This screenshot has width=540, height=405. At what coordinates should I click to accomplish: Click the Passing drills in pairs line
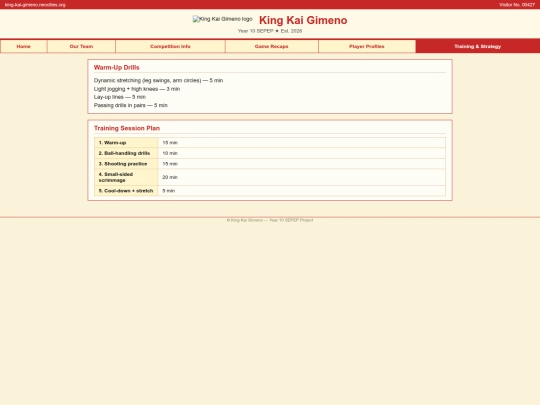(131, 105)
